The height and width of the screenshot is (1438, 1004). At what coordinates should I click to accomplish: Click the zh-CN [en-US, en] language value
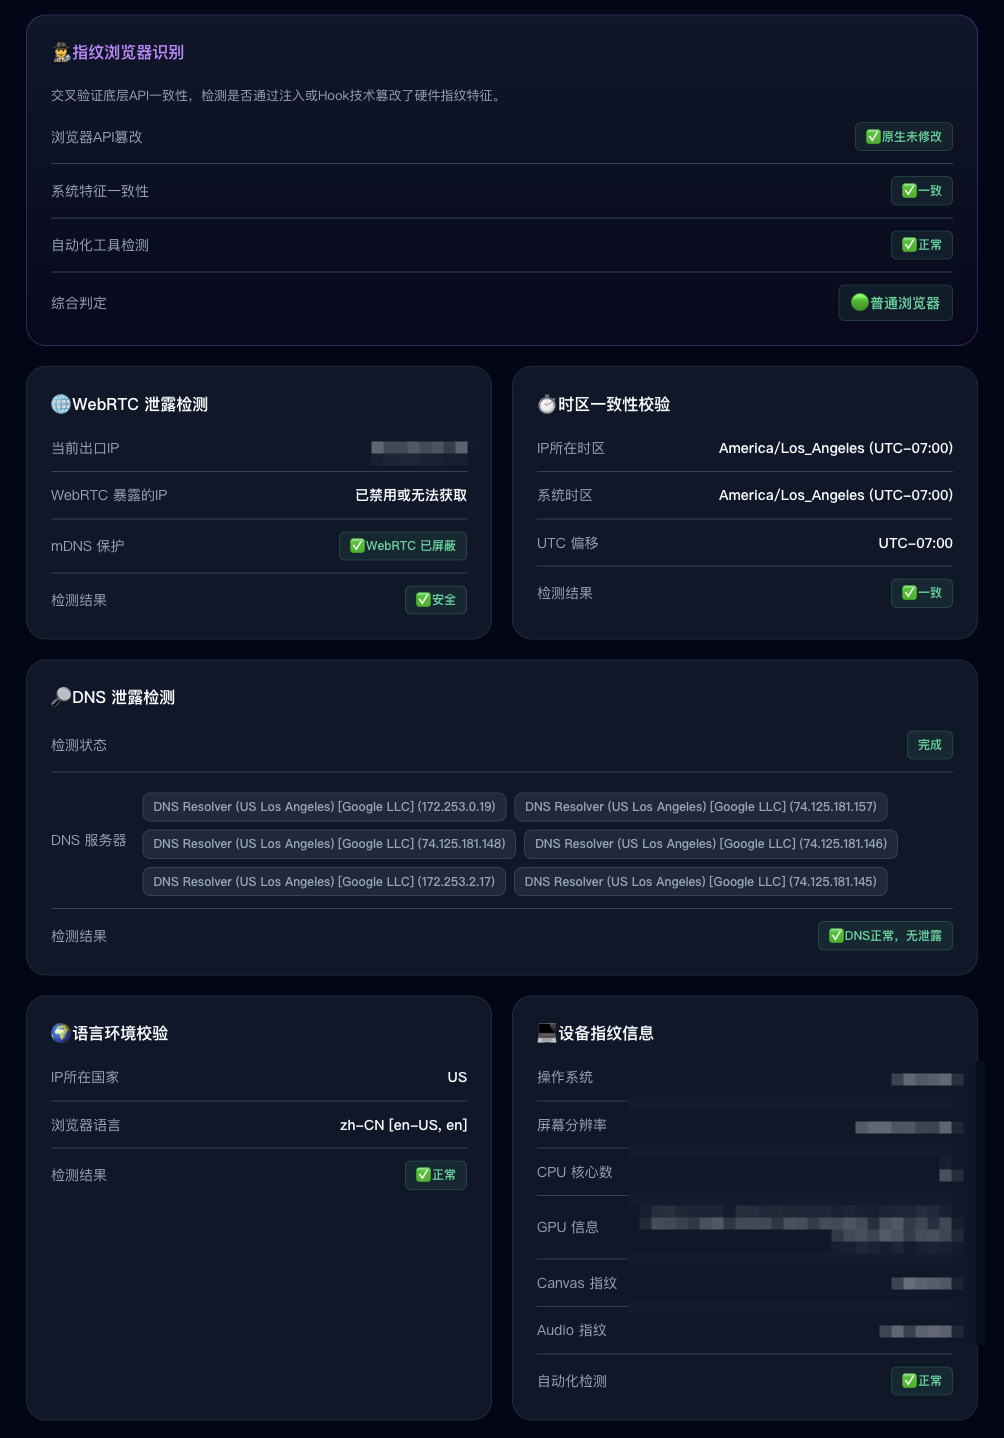pyautogui.click(x=403, y=1125)
